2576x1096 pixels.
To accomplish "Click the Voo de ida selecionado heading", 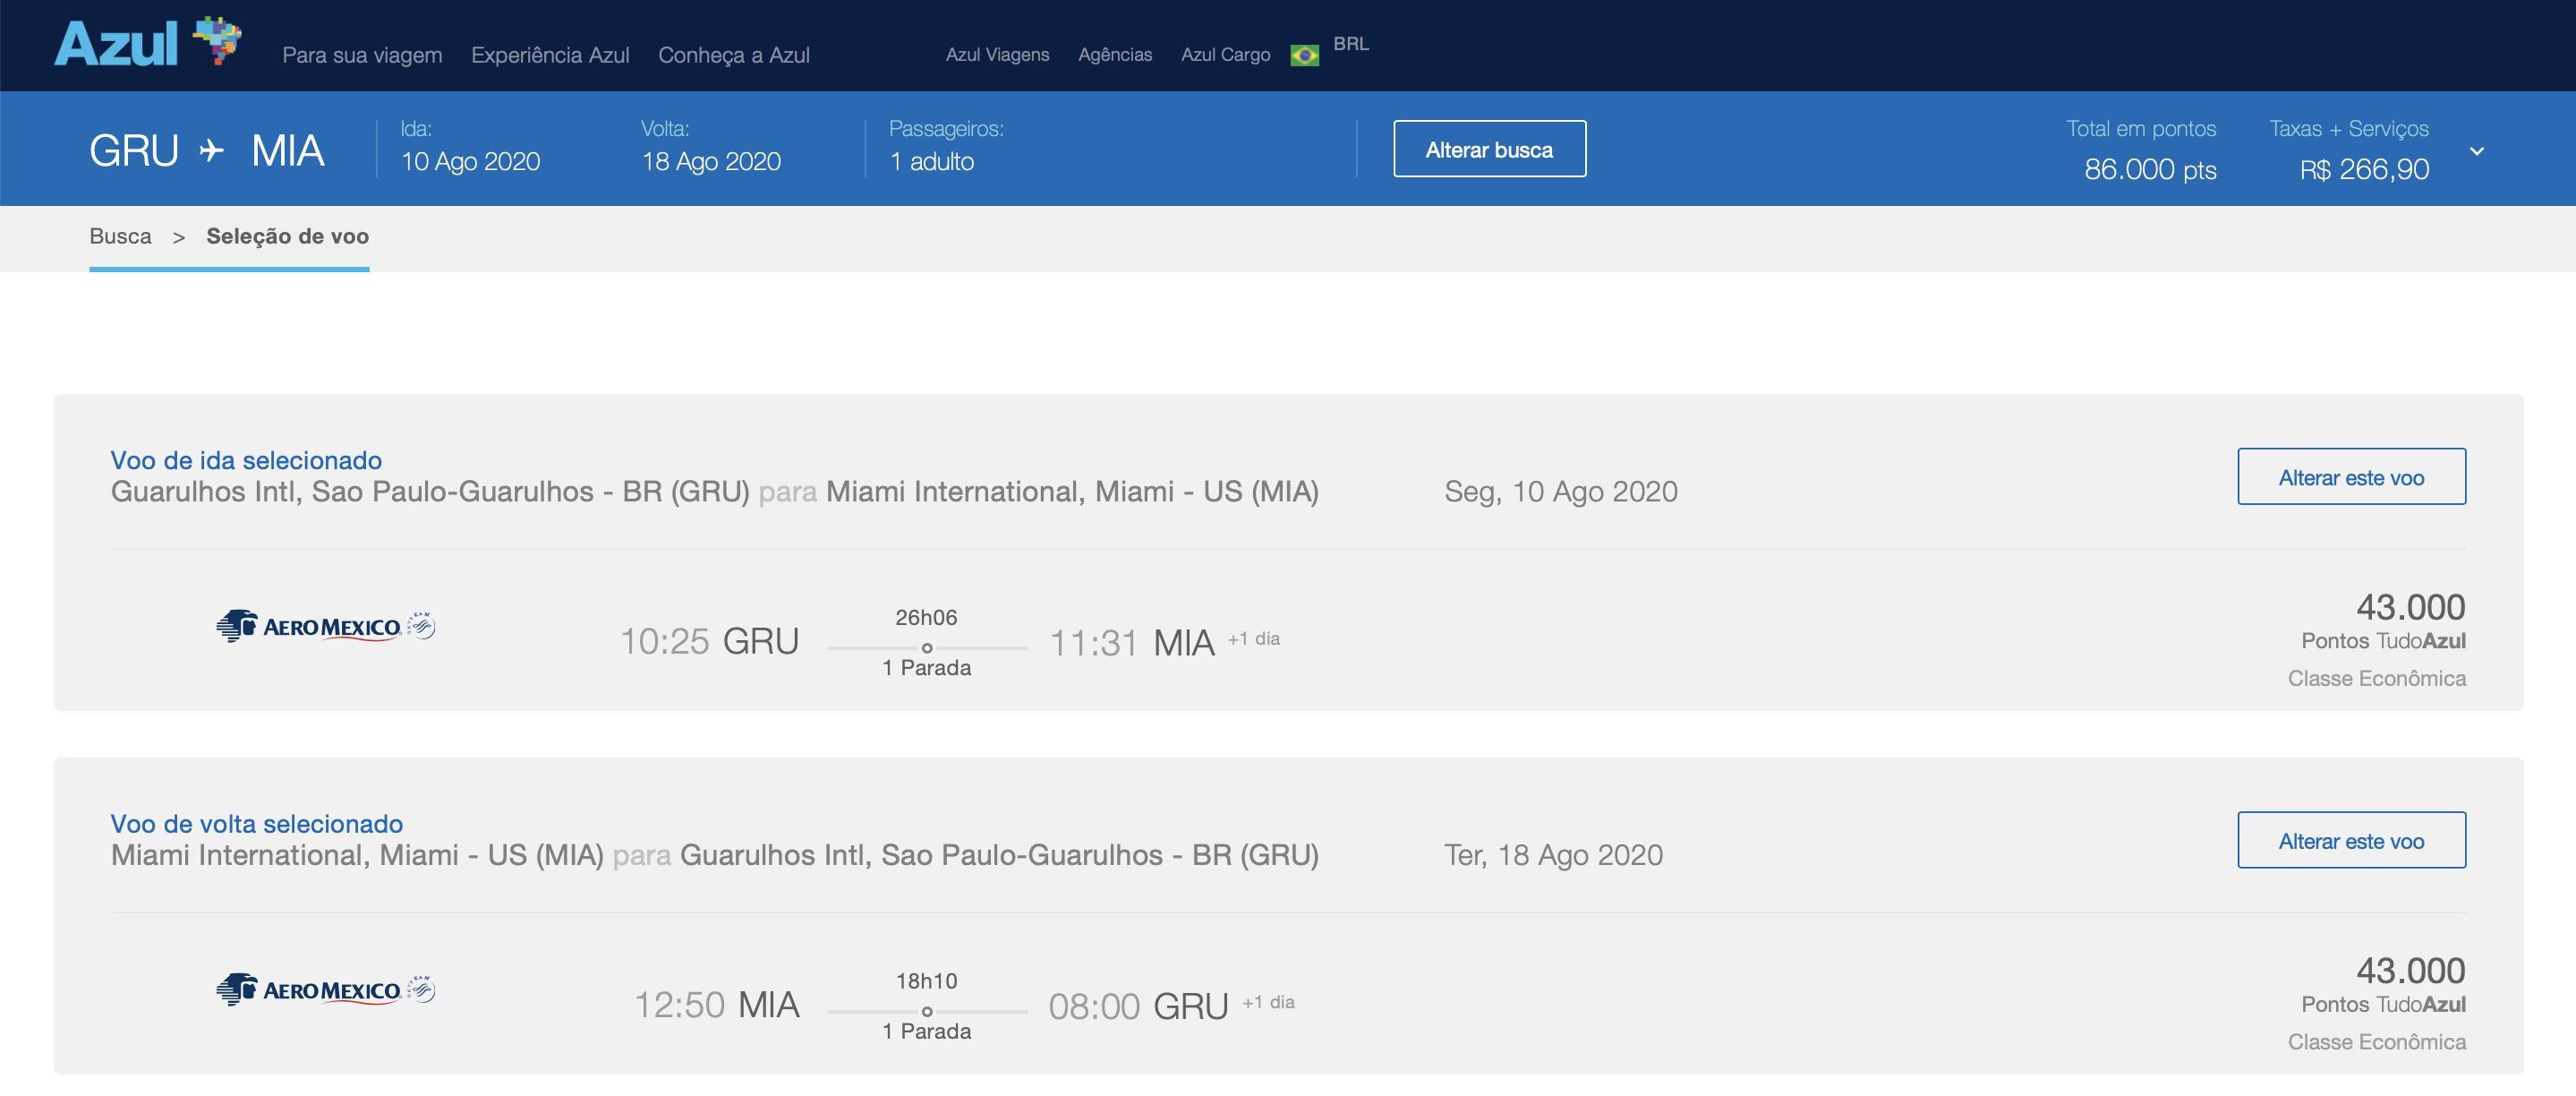I will (246, 460).
